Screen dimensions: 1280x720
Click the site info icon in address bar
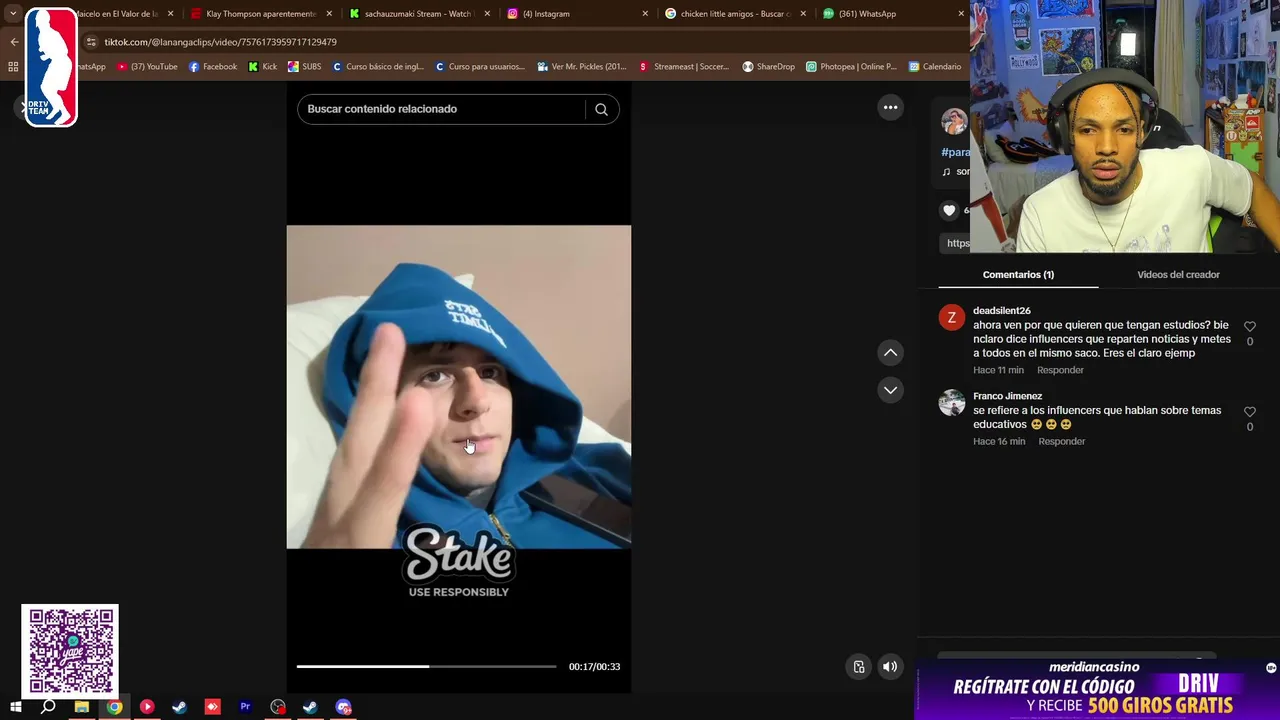coord(91,42)
